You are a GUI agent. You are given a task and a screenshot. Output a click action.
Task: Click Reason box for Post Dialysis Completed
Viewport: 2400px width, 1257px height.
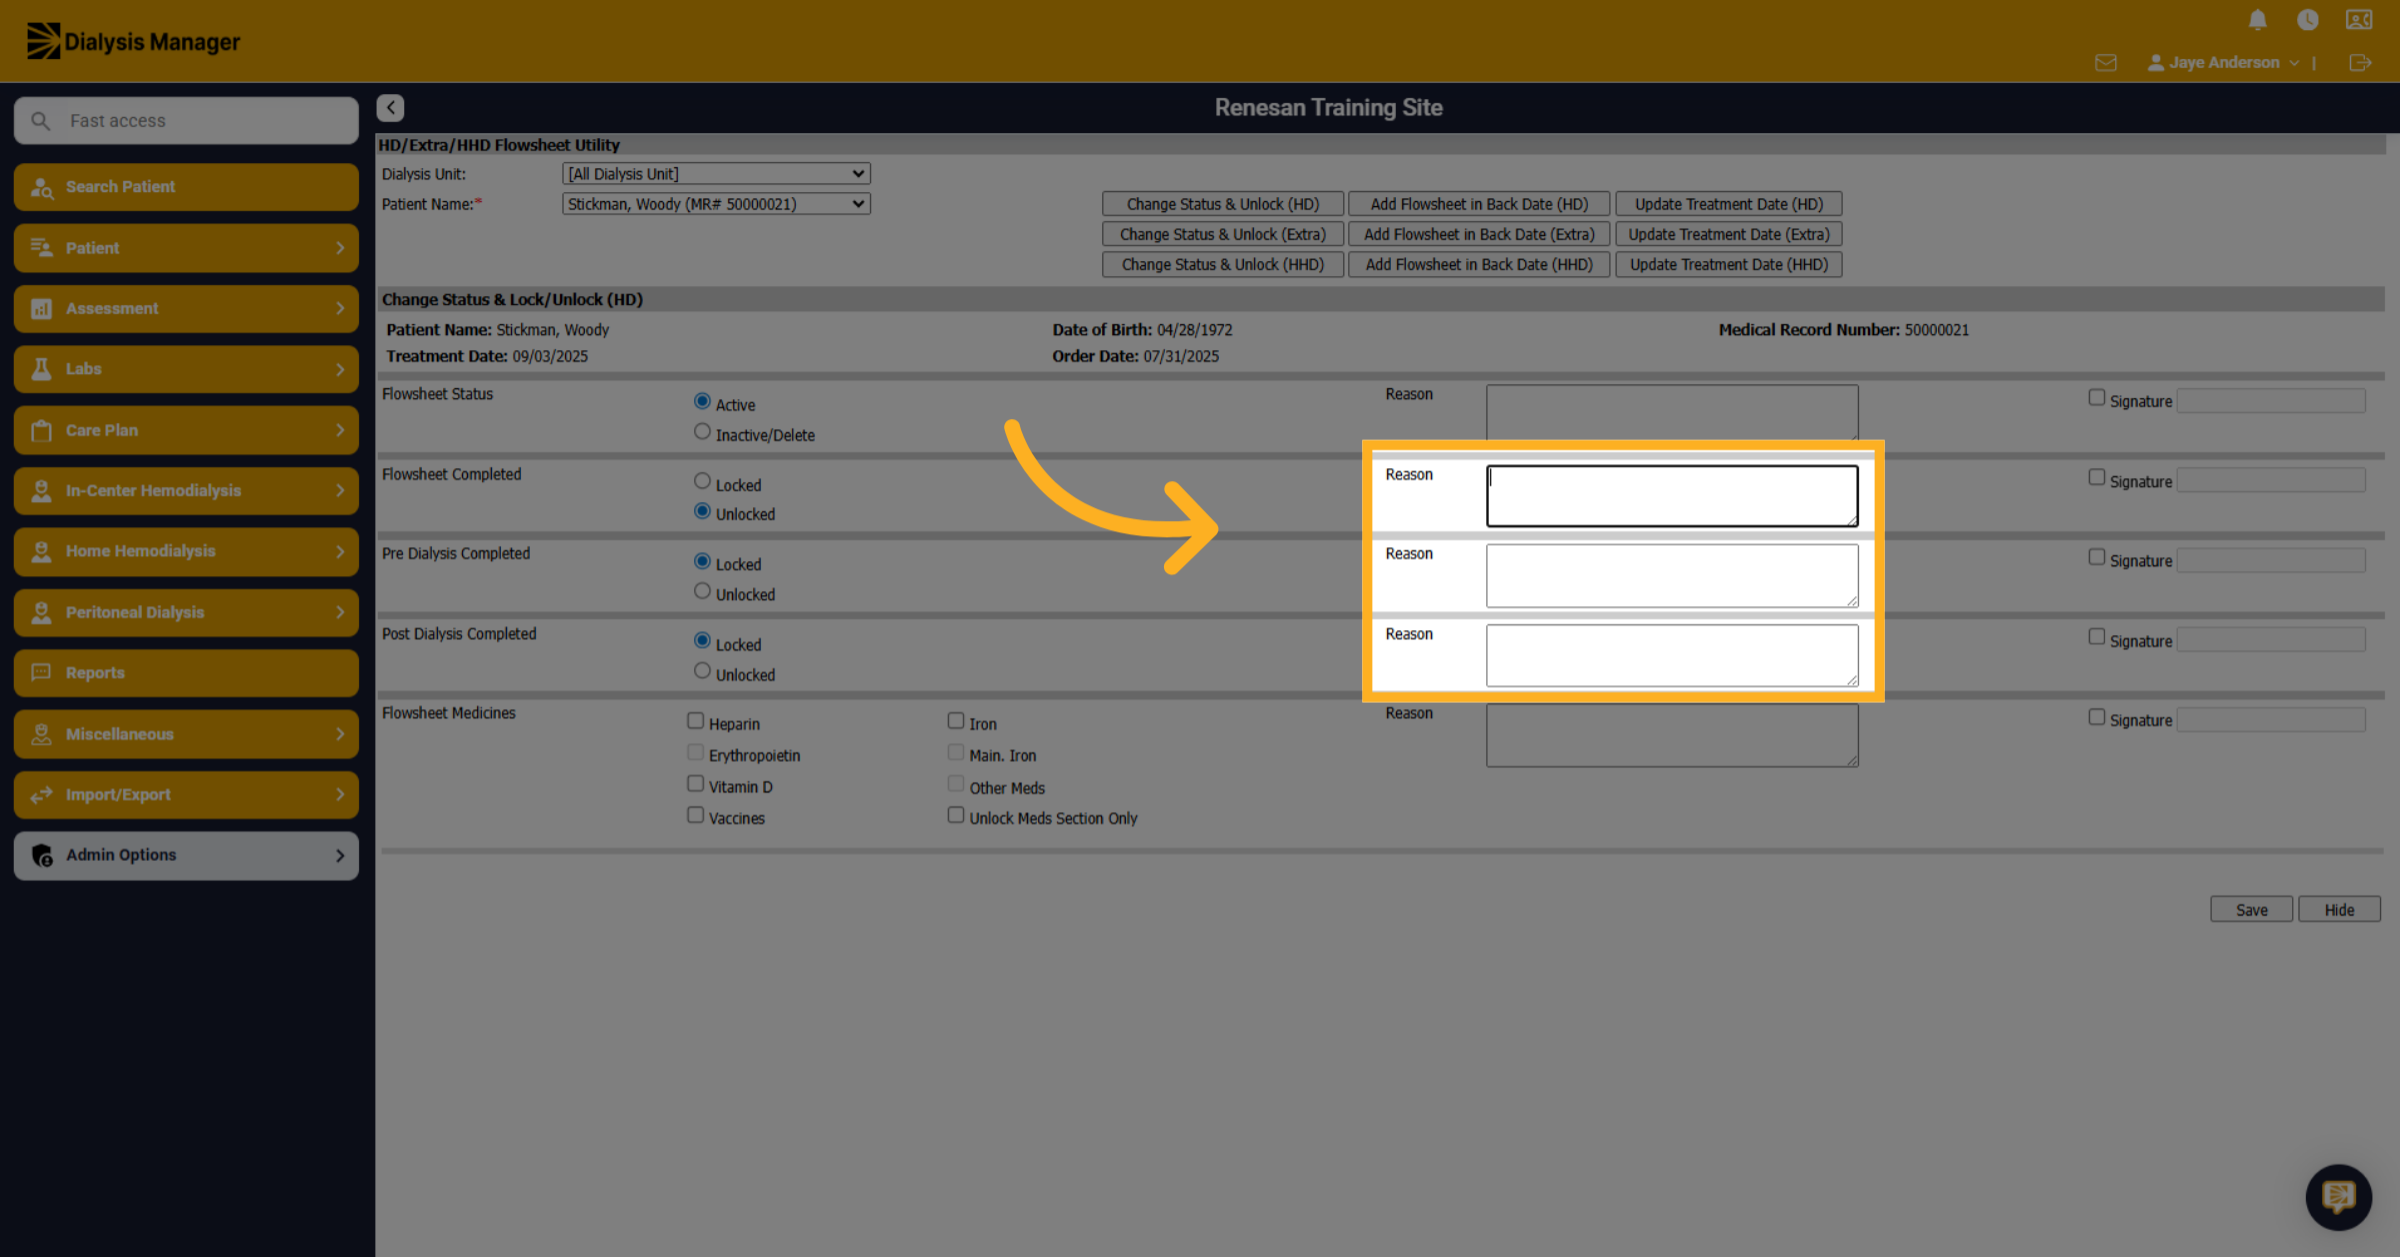point(1672,655)
